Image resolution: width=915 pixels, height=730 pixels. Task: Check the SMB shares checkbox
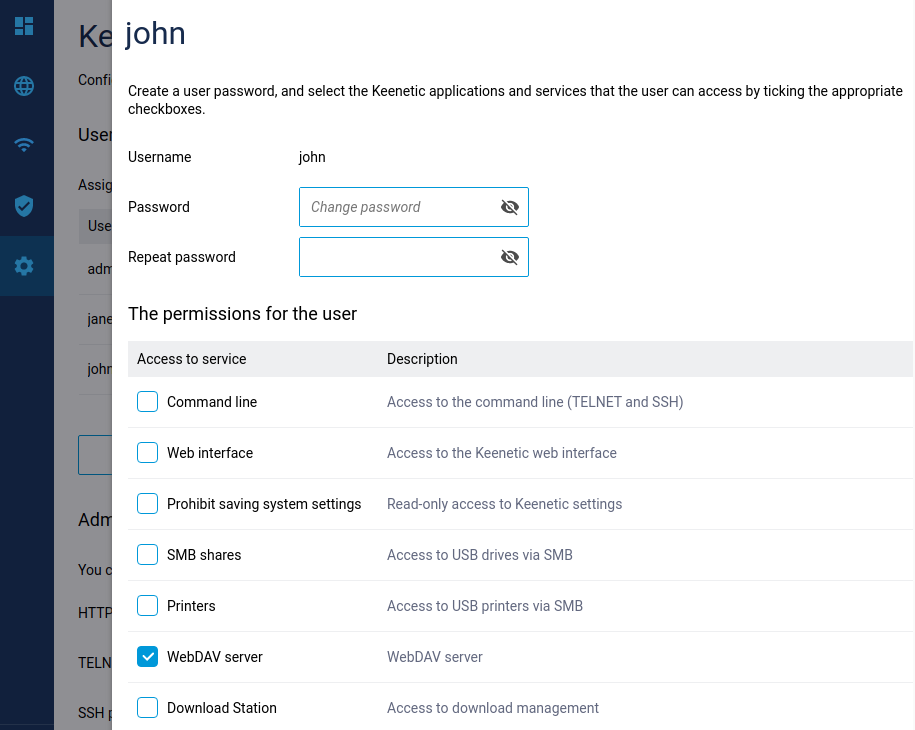(x=148, y=555)
